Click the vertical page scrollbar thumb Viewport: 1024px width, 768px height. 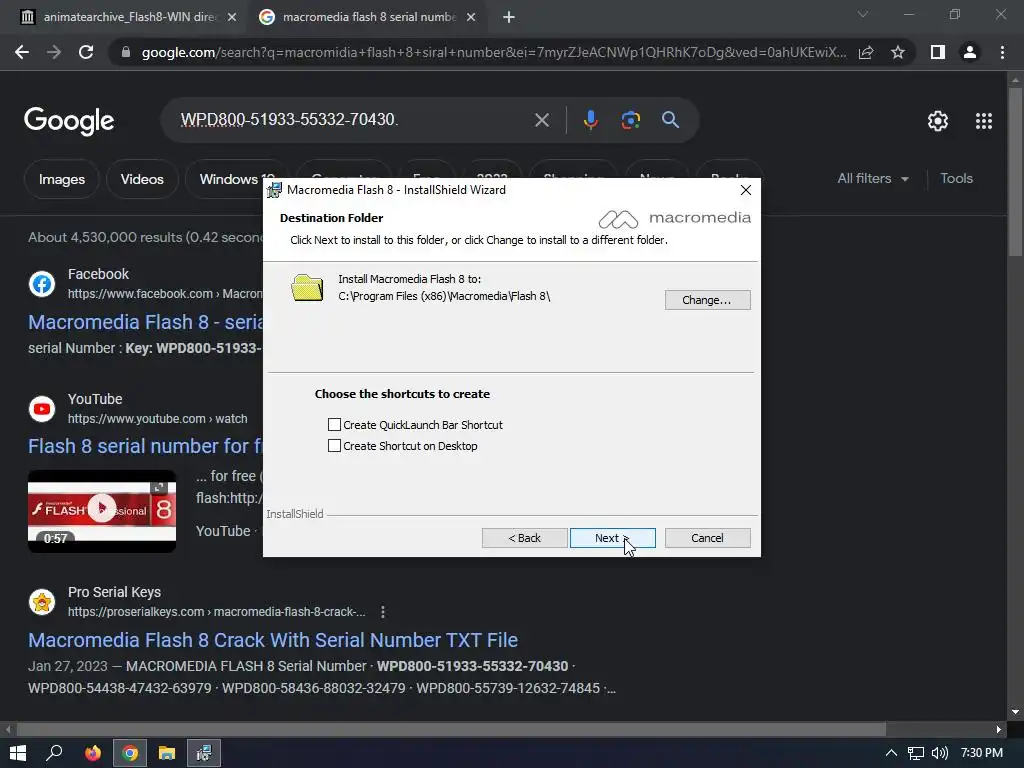tap(1015, 171)
